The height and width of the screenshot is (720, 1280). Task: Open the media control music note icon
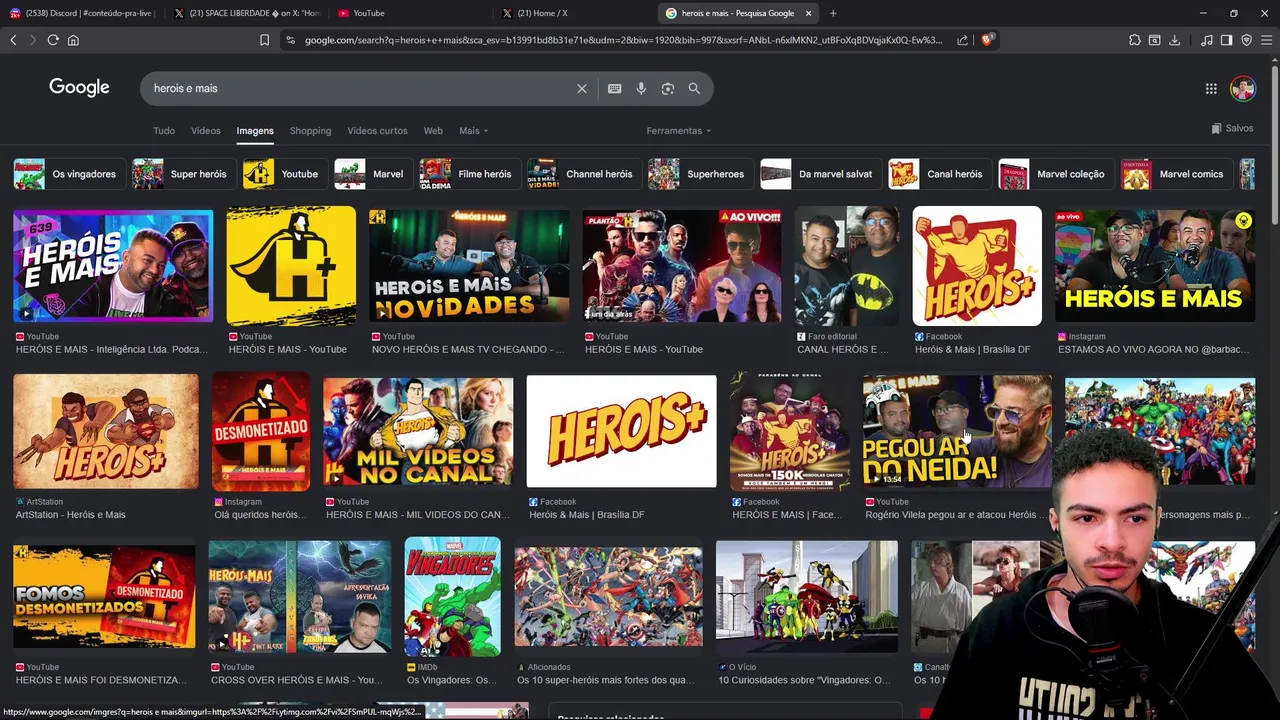[x=1207, y=40]
